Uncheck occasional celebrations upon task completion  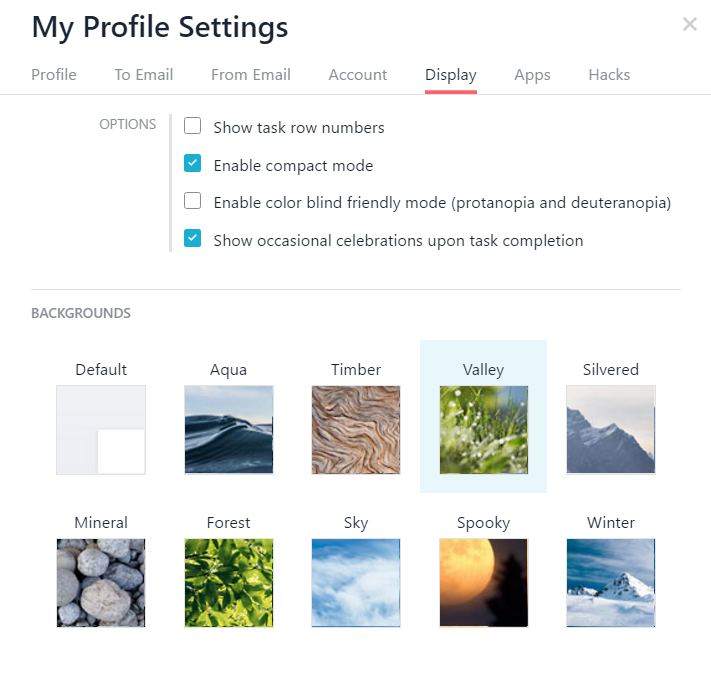(x=193, y=239)
